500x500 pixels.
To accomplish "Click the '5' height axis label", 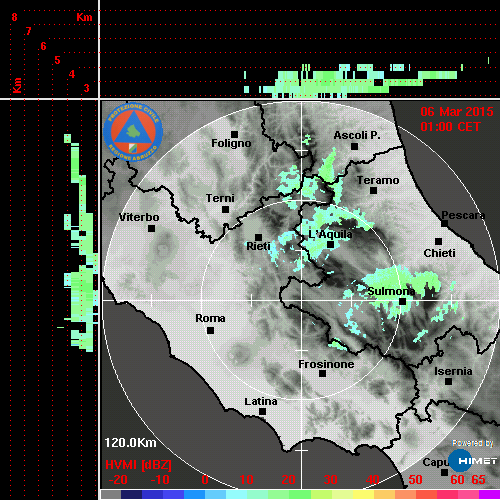I will (57, 60).
